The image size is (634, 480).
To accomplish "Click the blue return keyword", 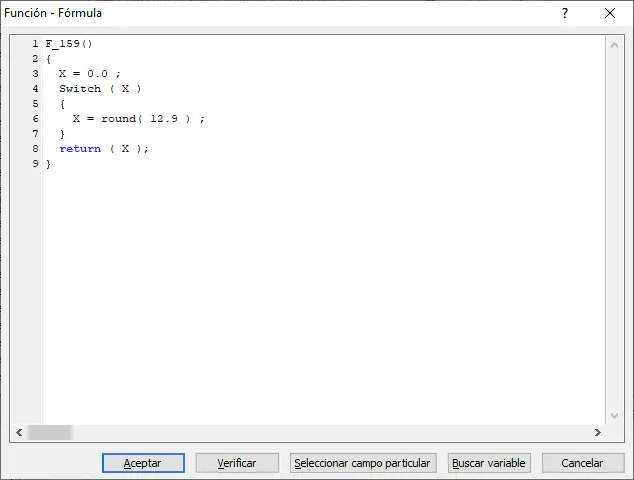I will point(80,149).
